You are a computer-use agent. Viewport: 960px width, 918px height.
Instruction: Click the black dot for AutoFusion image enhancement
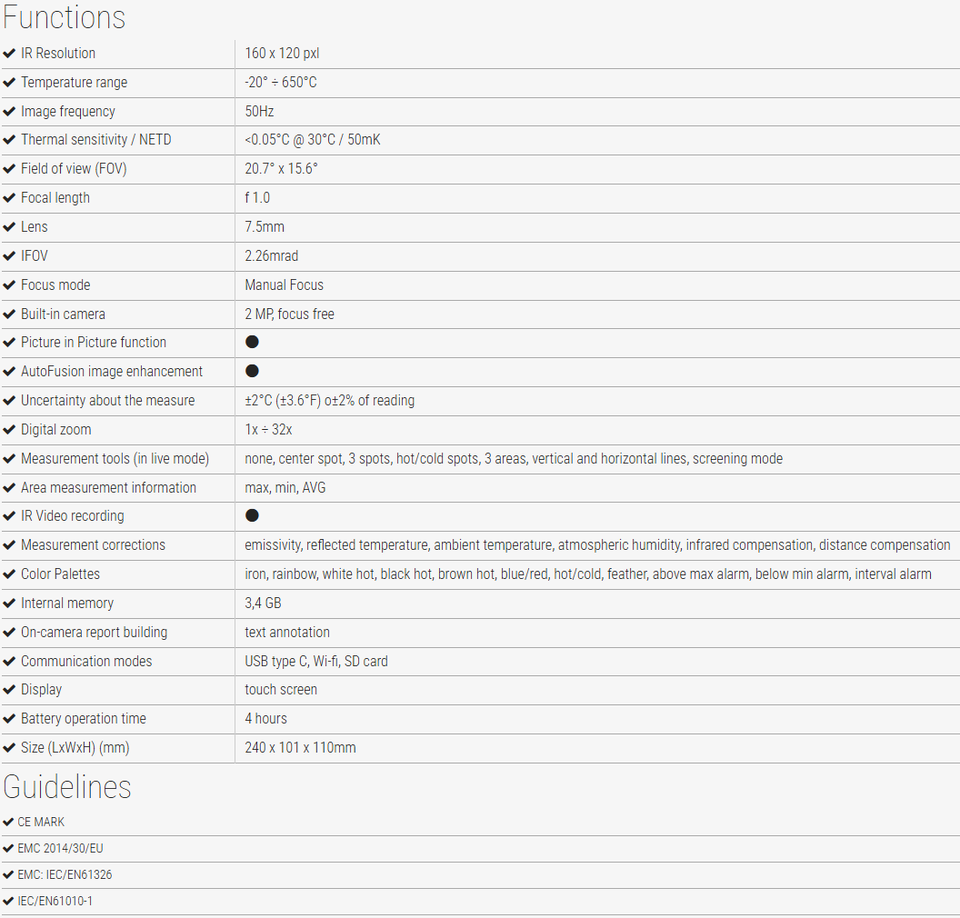click(252, 371)
